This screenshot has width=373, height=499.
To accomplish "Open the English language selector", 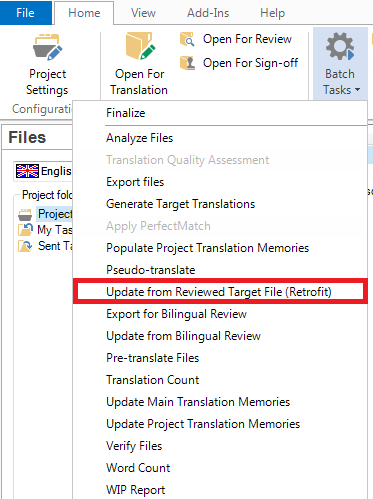I will point(43,171).
